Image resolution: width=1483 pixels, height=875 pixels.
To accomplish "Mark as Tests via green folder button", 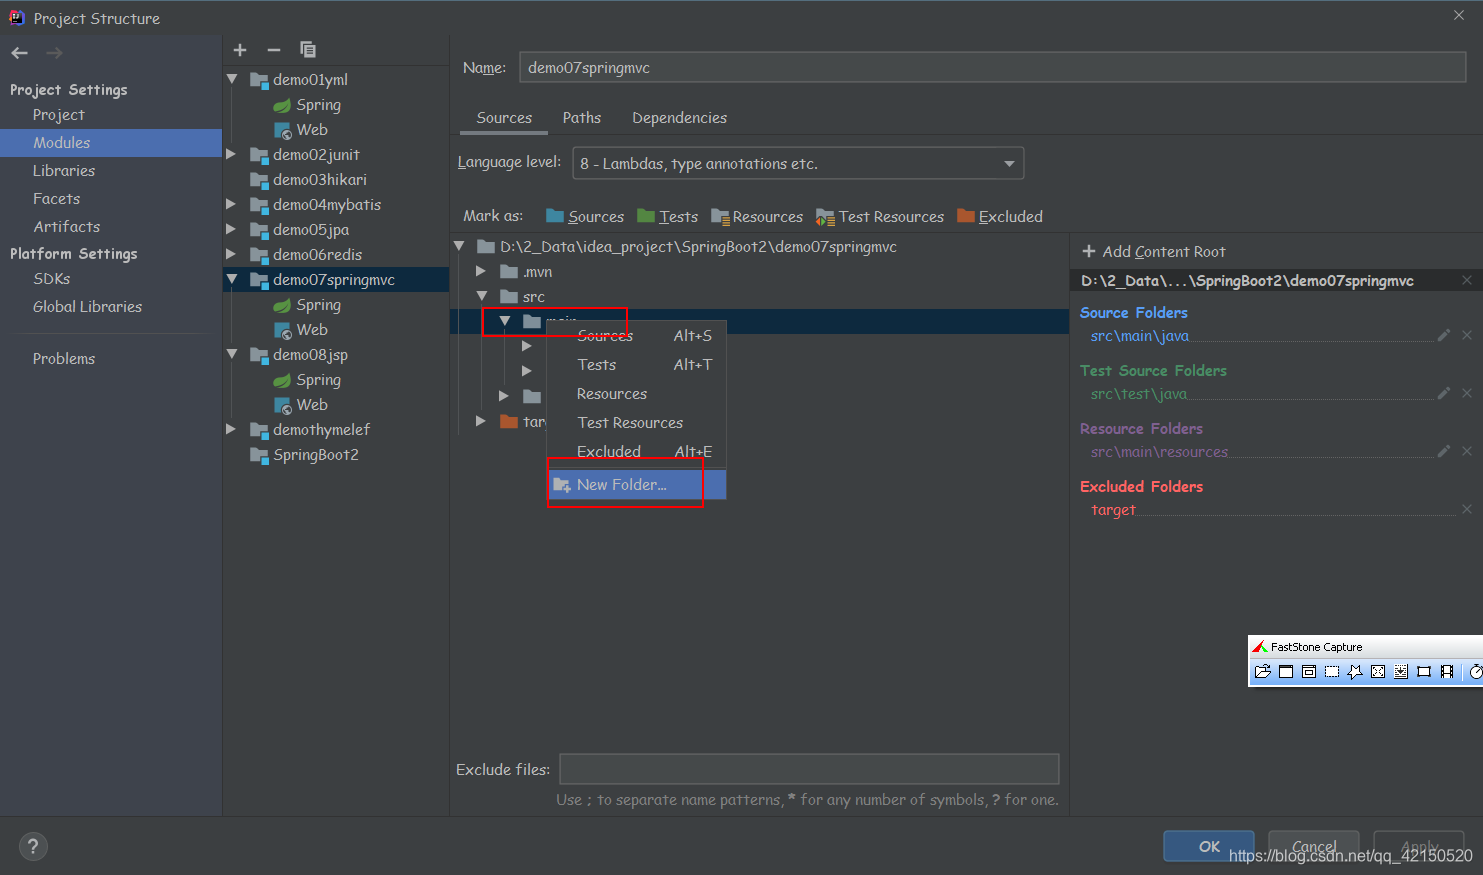I will (x=667, y=216).
